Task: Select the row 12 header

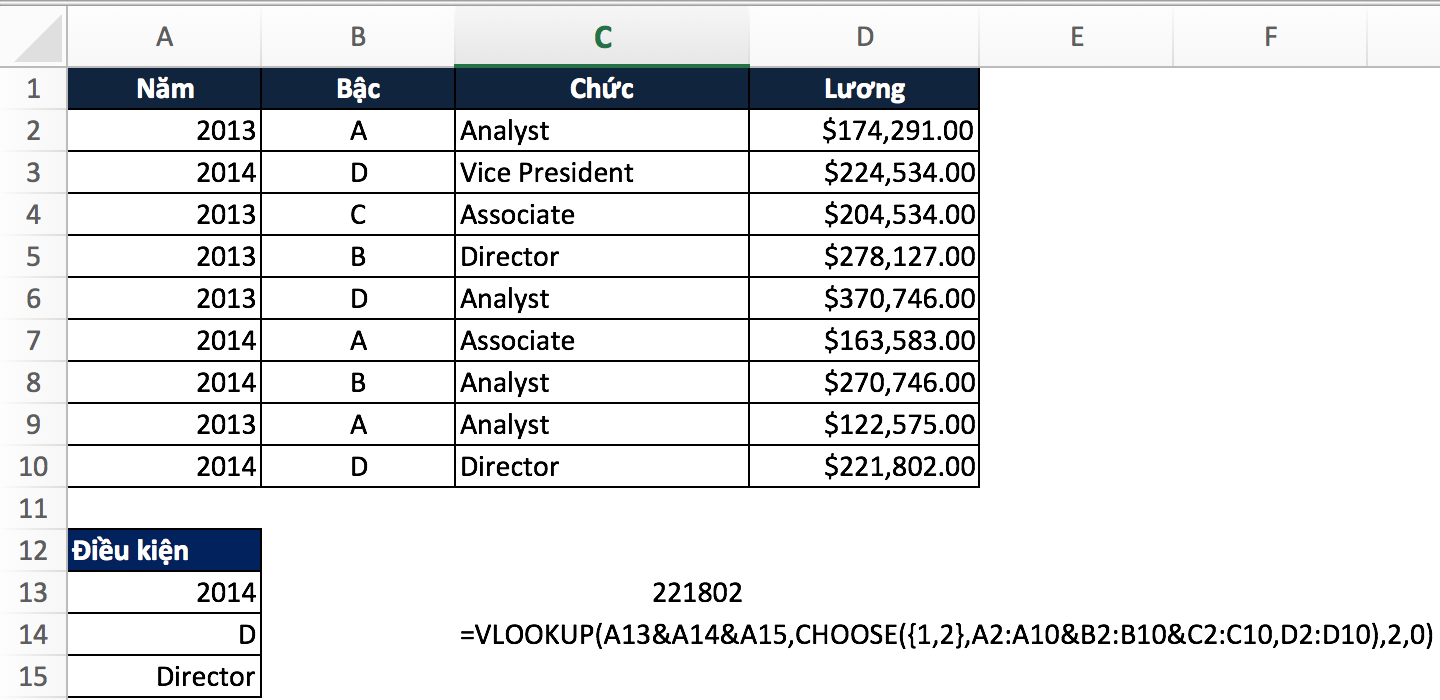Action: (33, 550)
